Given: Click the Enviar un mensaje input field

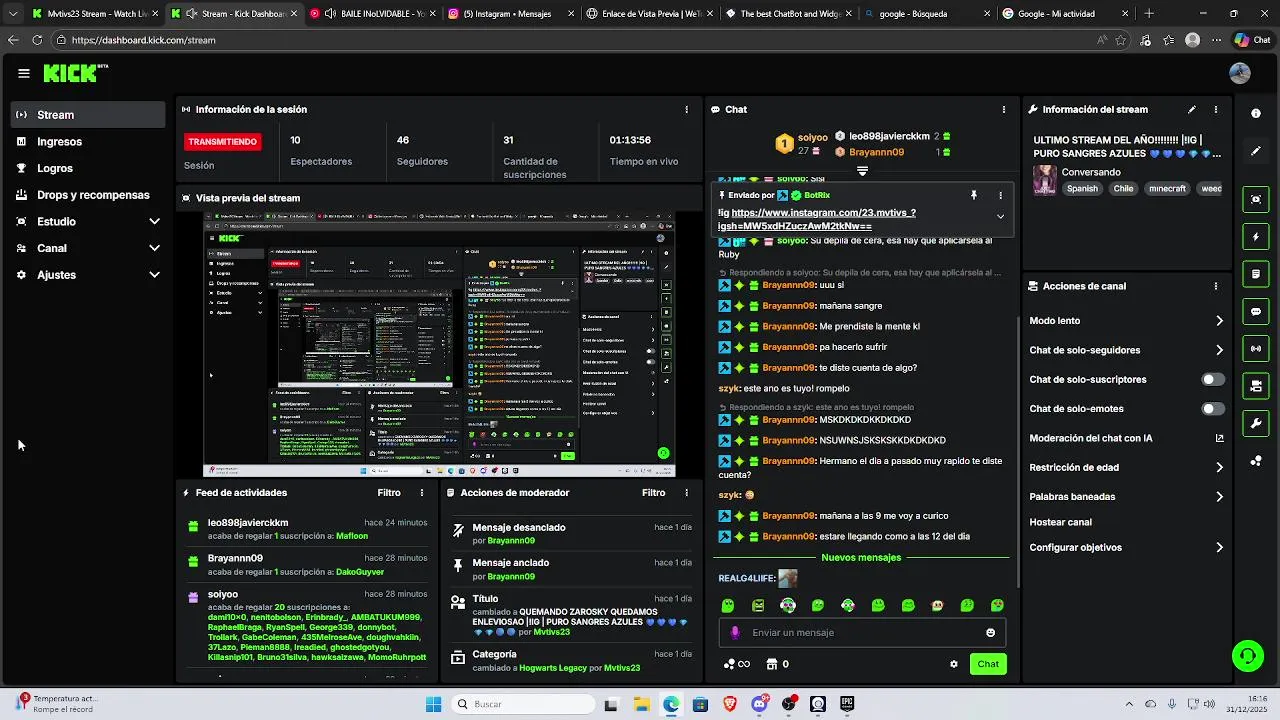Looking at the screenshot, I should [862, 632].
